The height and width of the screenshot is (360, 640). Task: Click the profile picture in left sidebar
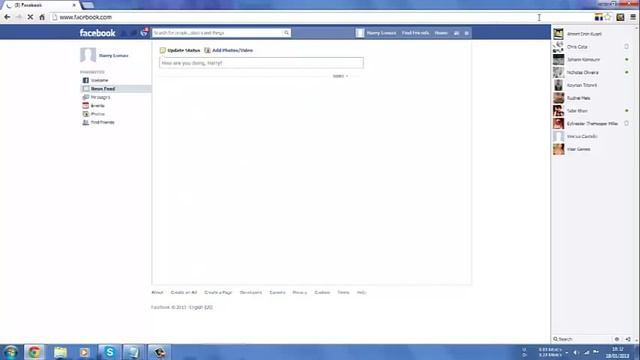coord(88,55)
